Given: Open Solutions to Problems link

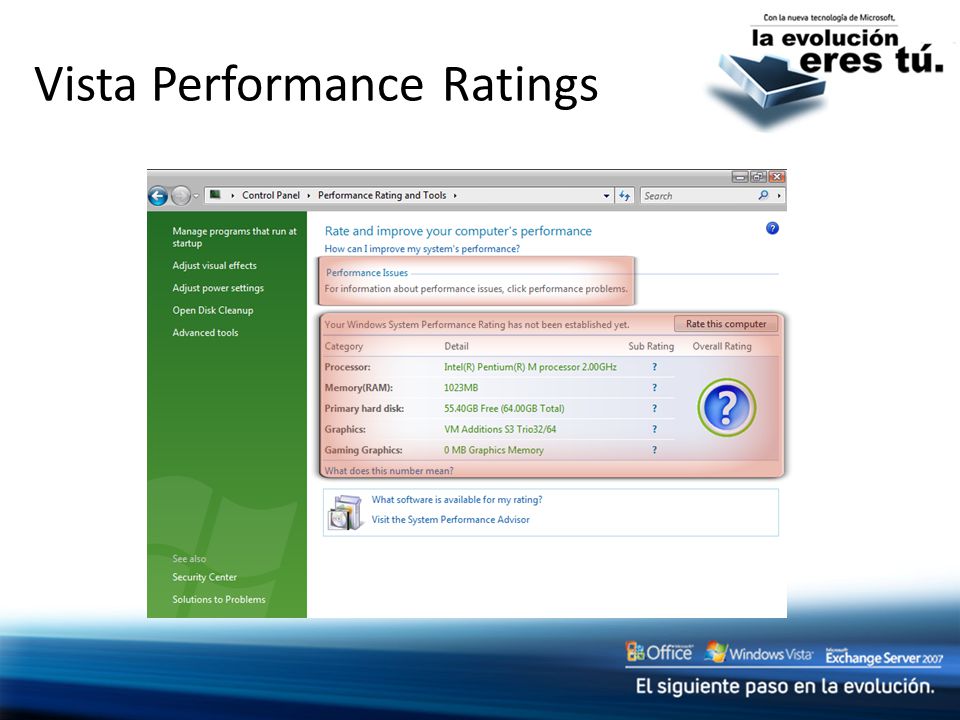Looking at the screenshot, I should click(x=219, y=599).
